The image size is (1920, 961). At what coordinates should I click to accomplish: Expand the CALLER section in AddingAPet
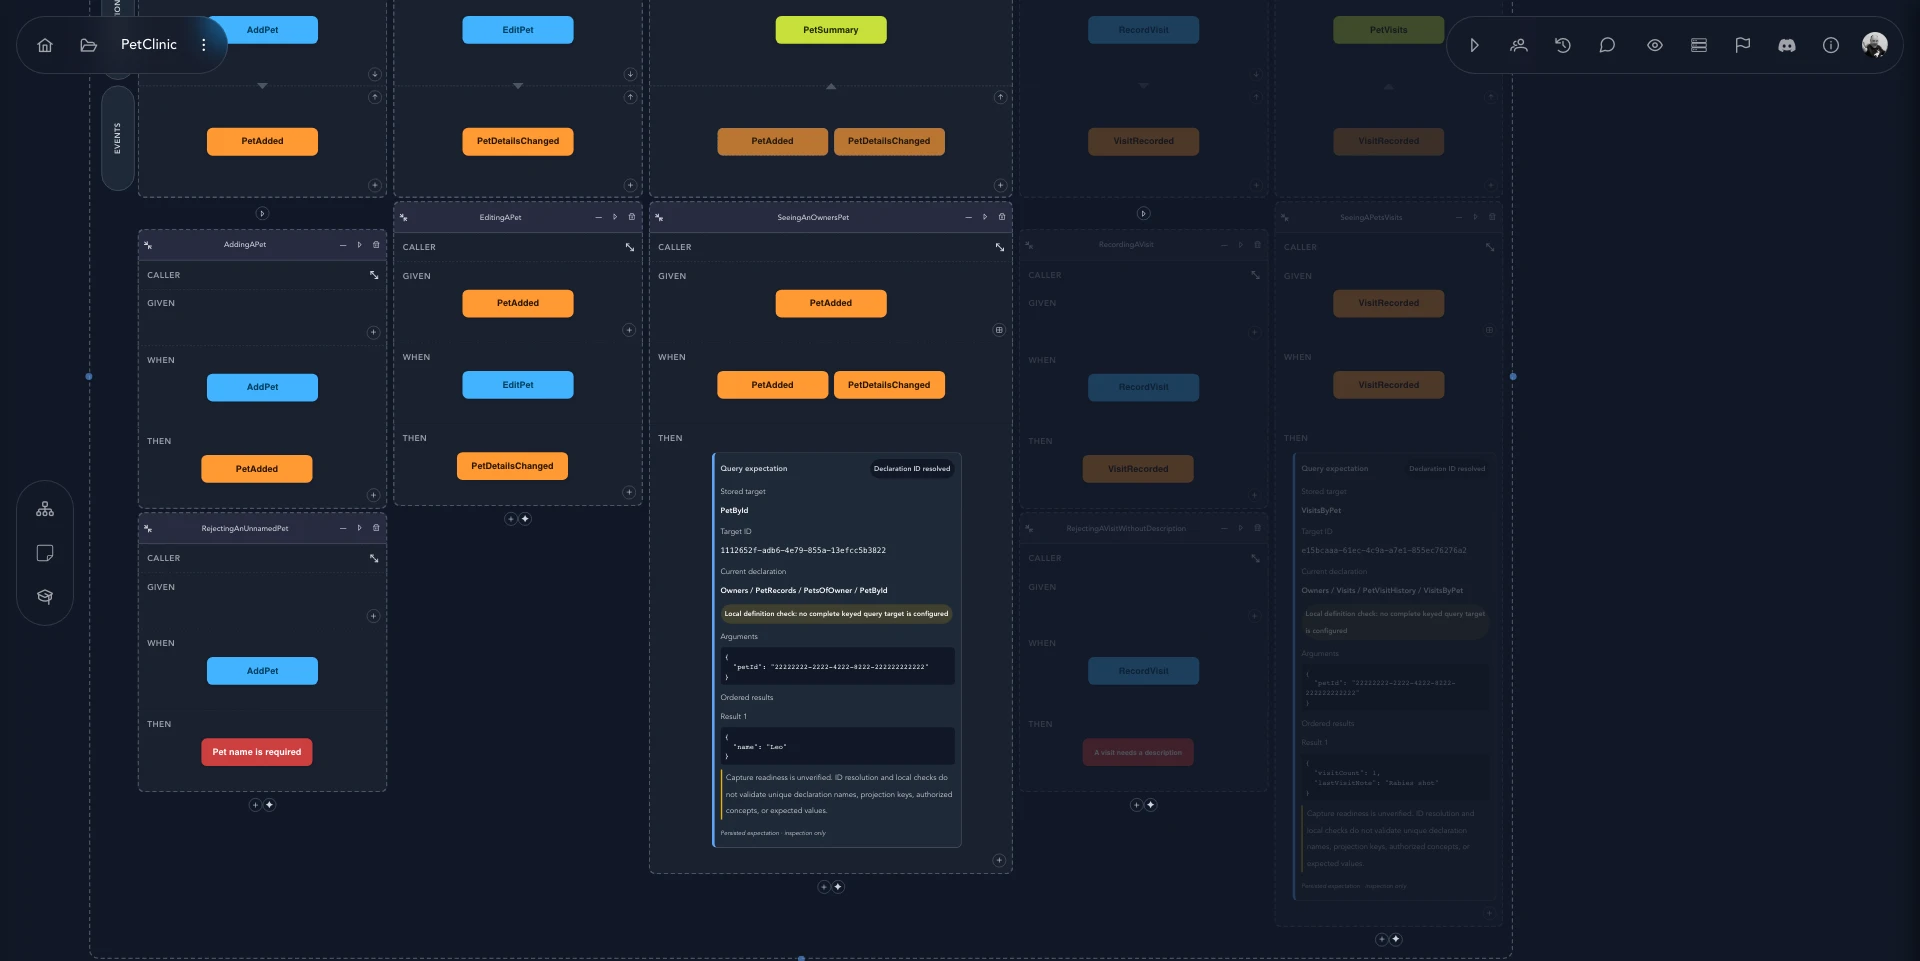point(374,275)
